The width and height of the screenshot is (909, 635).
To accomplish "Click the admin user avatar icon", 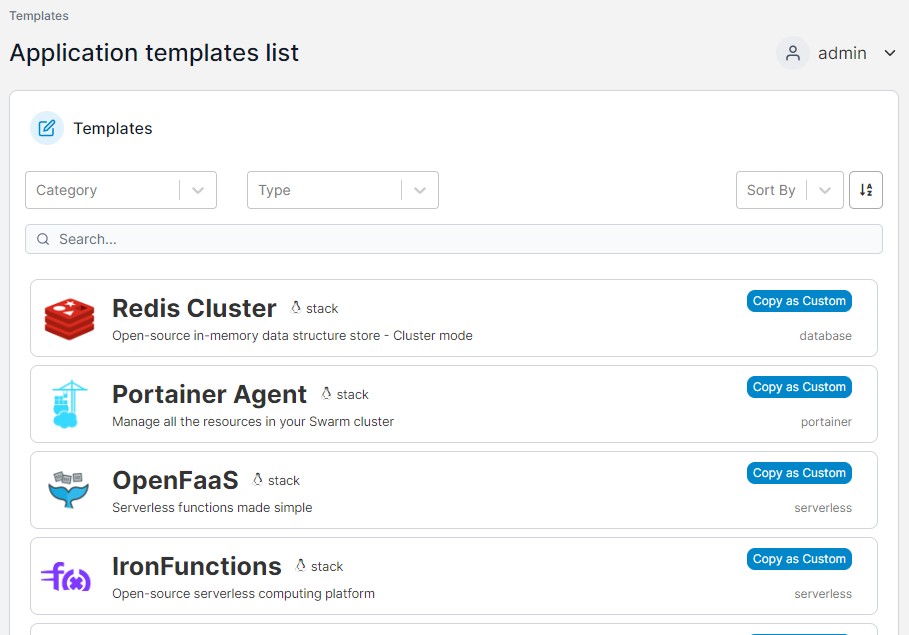I will [792, 53].
